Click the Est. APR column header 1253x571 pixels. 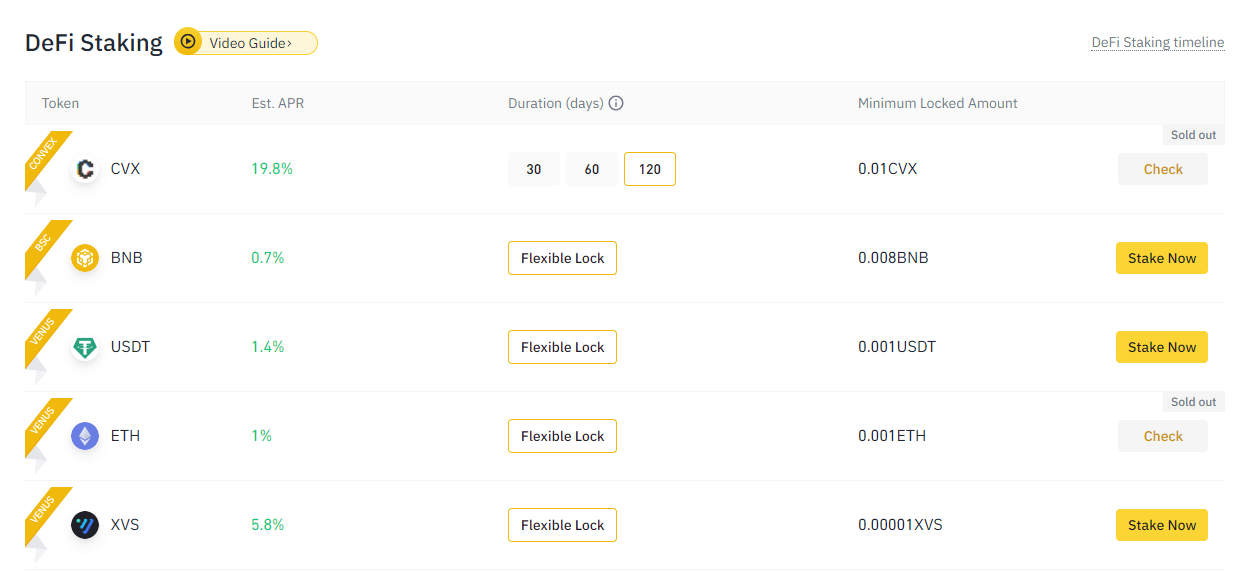(278, 103)
